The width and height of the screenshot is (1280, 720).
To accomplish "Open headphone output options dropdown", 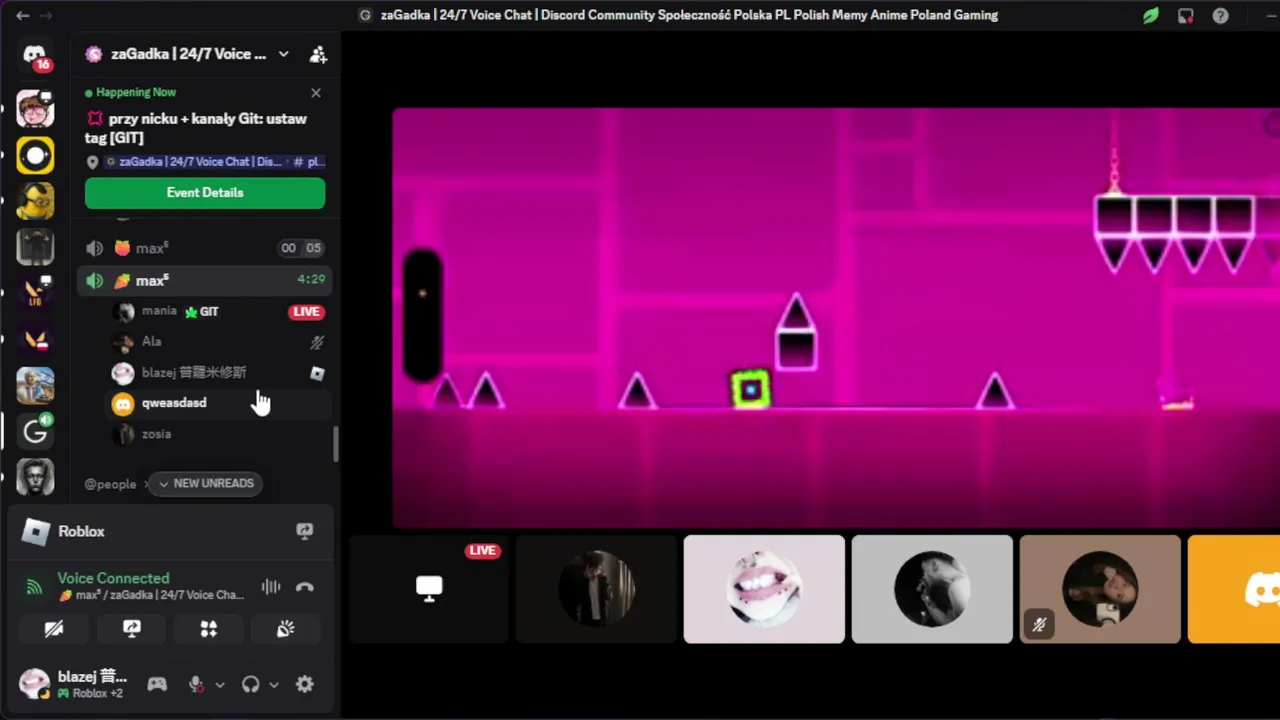I will tap(273, 685).
